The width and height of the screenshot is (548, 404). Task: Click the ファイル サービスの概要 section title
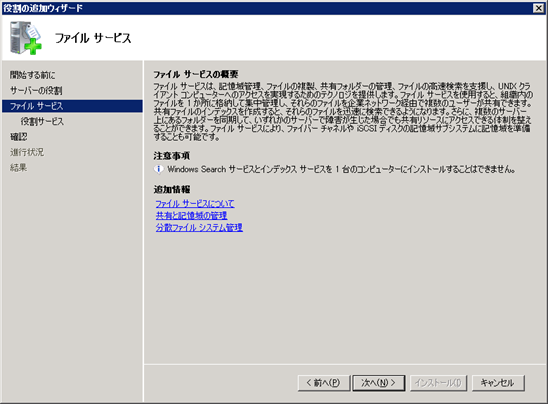[x=196, y=74]
